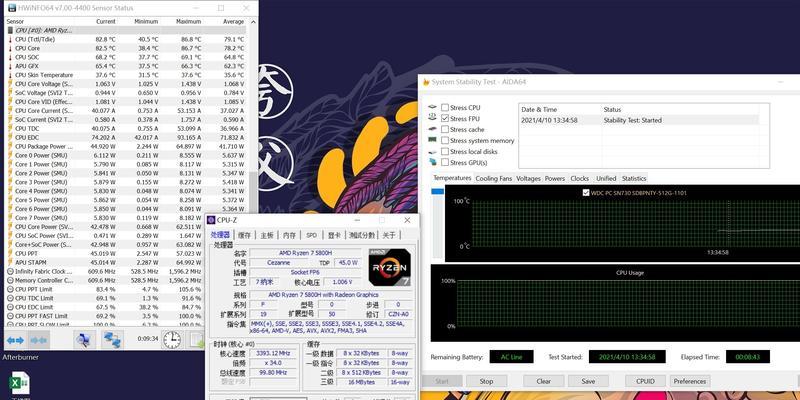Open the Powers tab in AIDA64
Screen dimensions: 800x400
click(555, 179)
